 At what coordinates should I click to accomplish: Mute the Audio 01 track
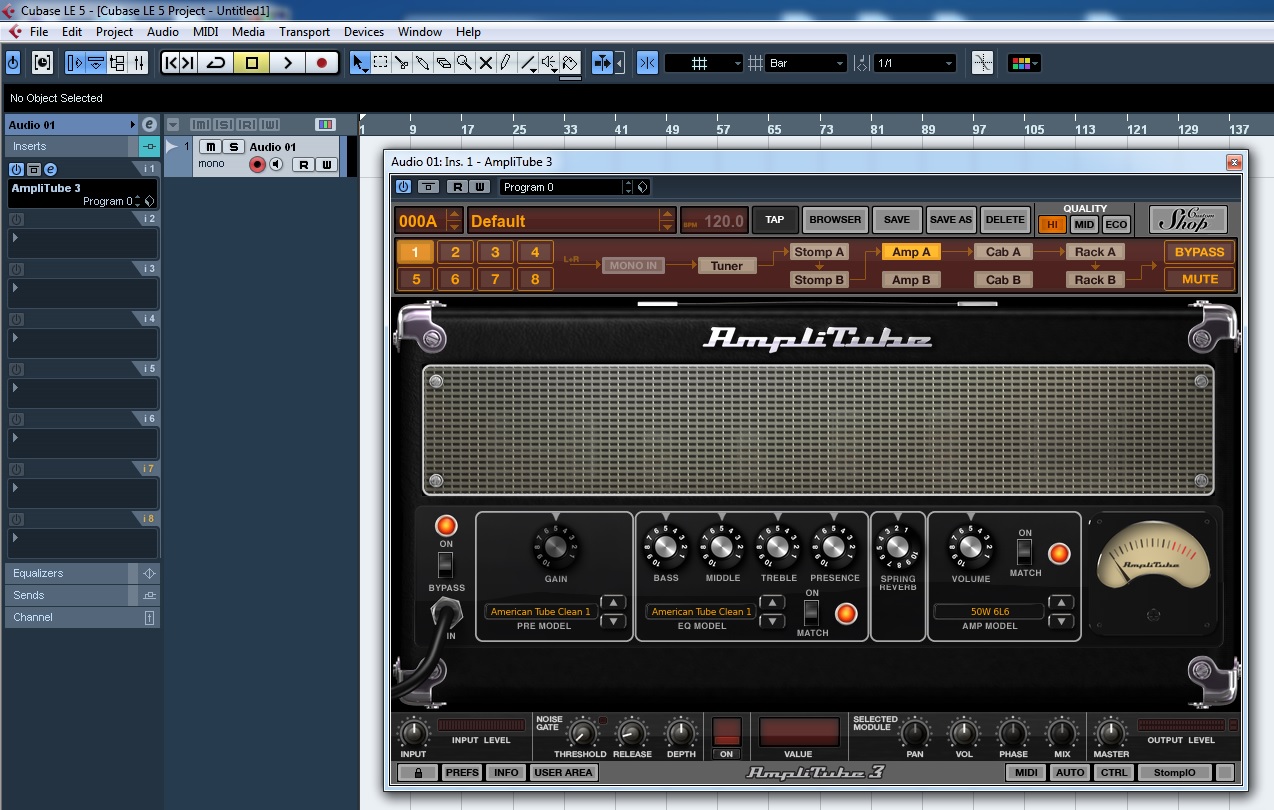(209, 147)
